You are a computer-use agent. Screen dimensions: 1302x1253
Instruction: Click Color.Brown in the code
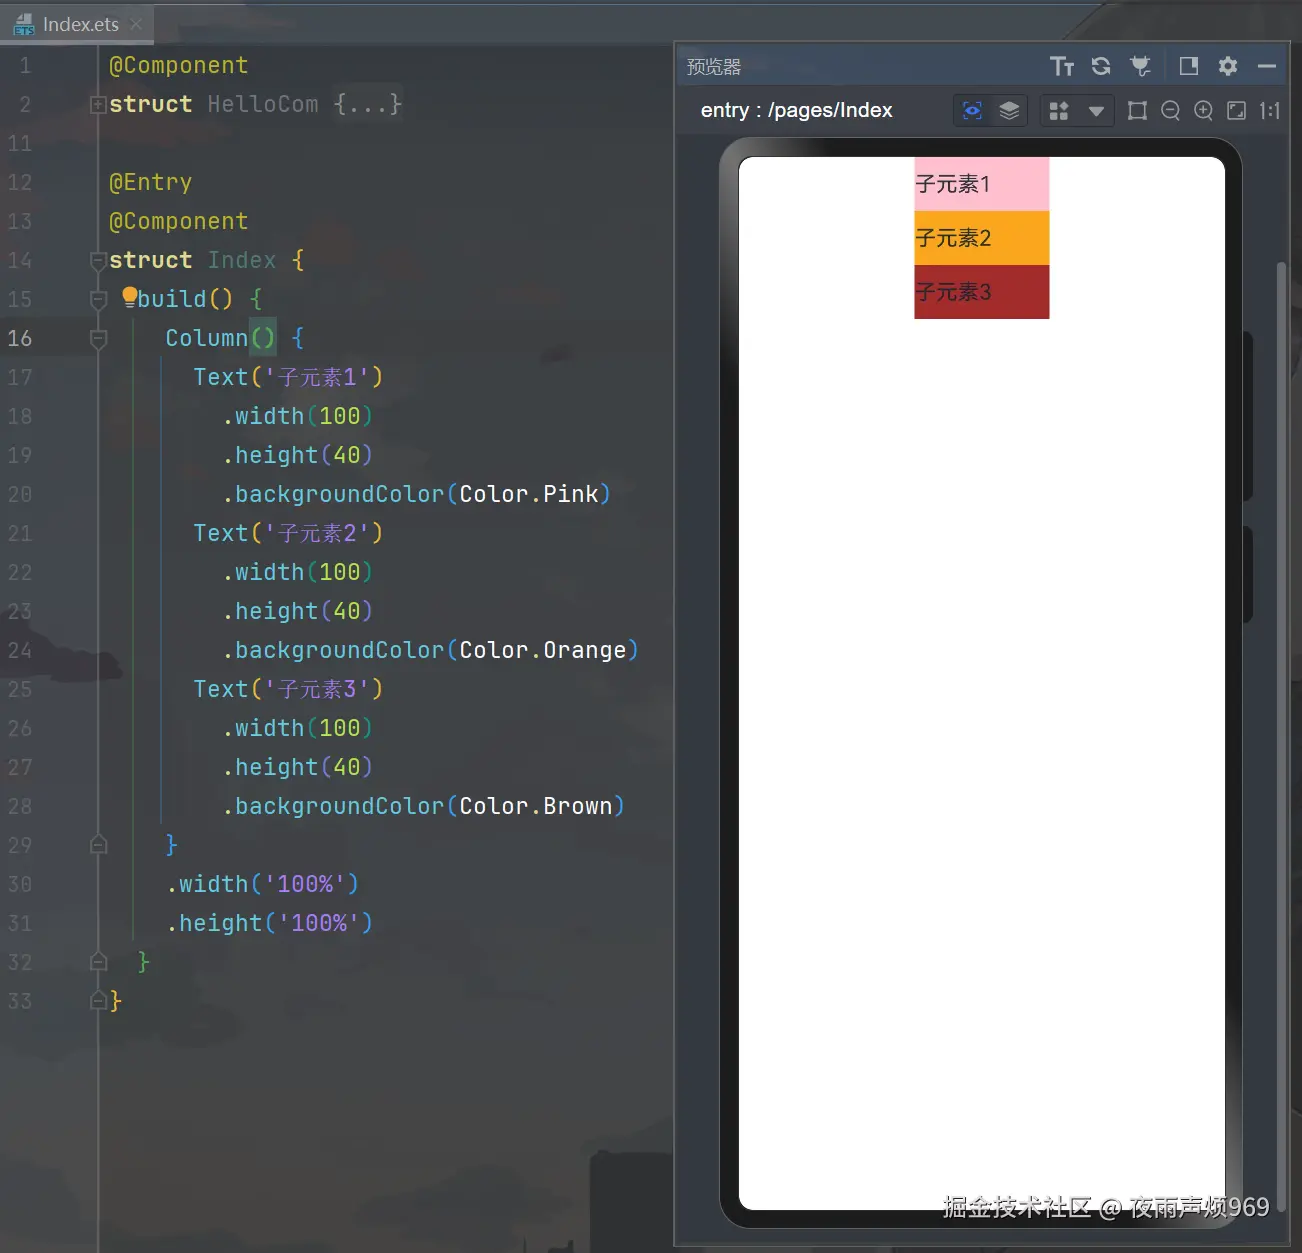coord(536,806)
